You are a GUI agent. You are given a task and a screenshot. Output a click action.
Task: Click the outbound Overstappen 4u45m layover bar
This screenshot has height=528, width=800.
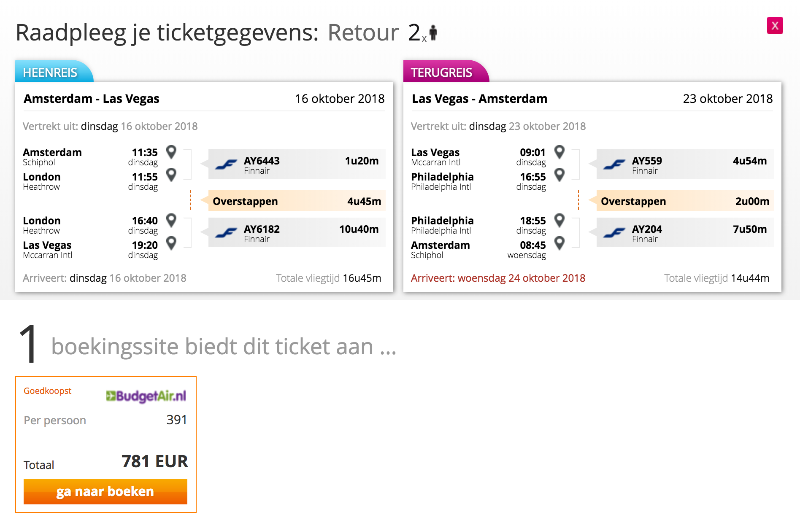coord(296,201)
